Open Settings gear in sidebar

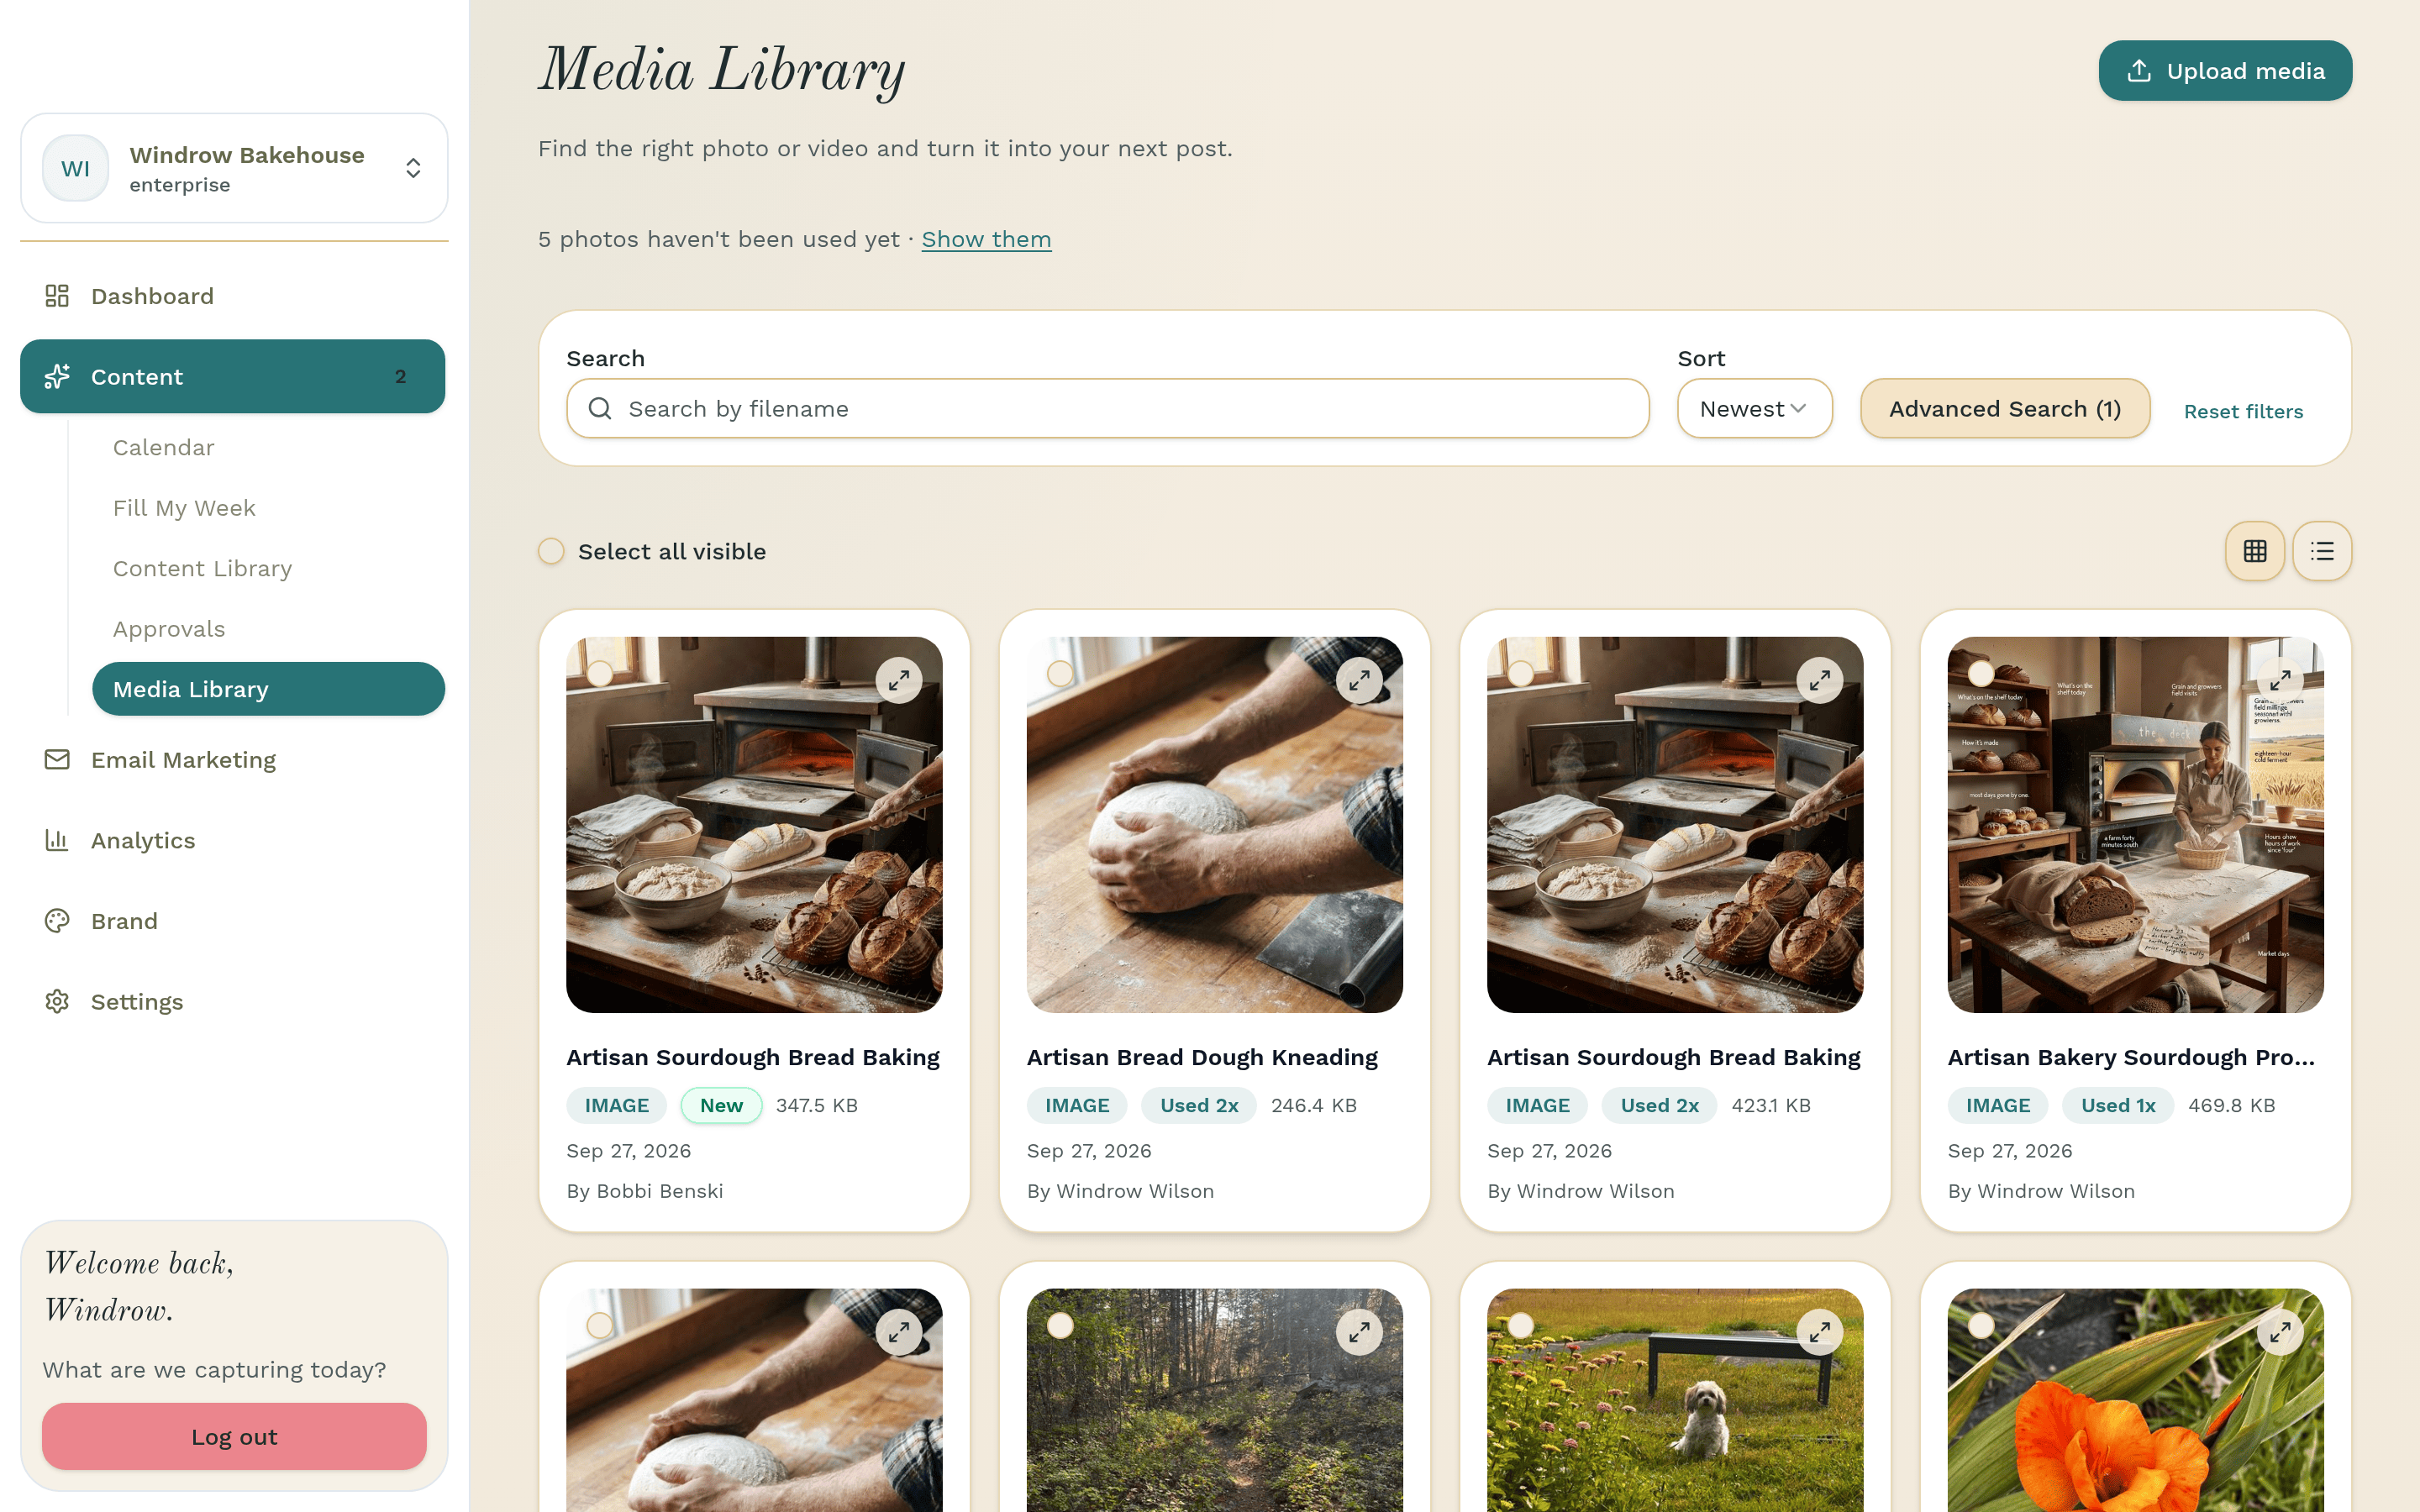click(x=57, y=1001)
